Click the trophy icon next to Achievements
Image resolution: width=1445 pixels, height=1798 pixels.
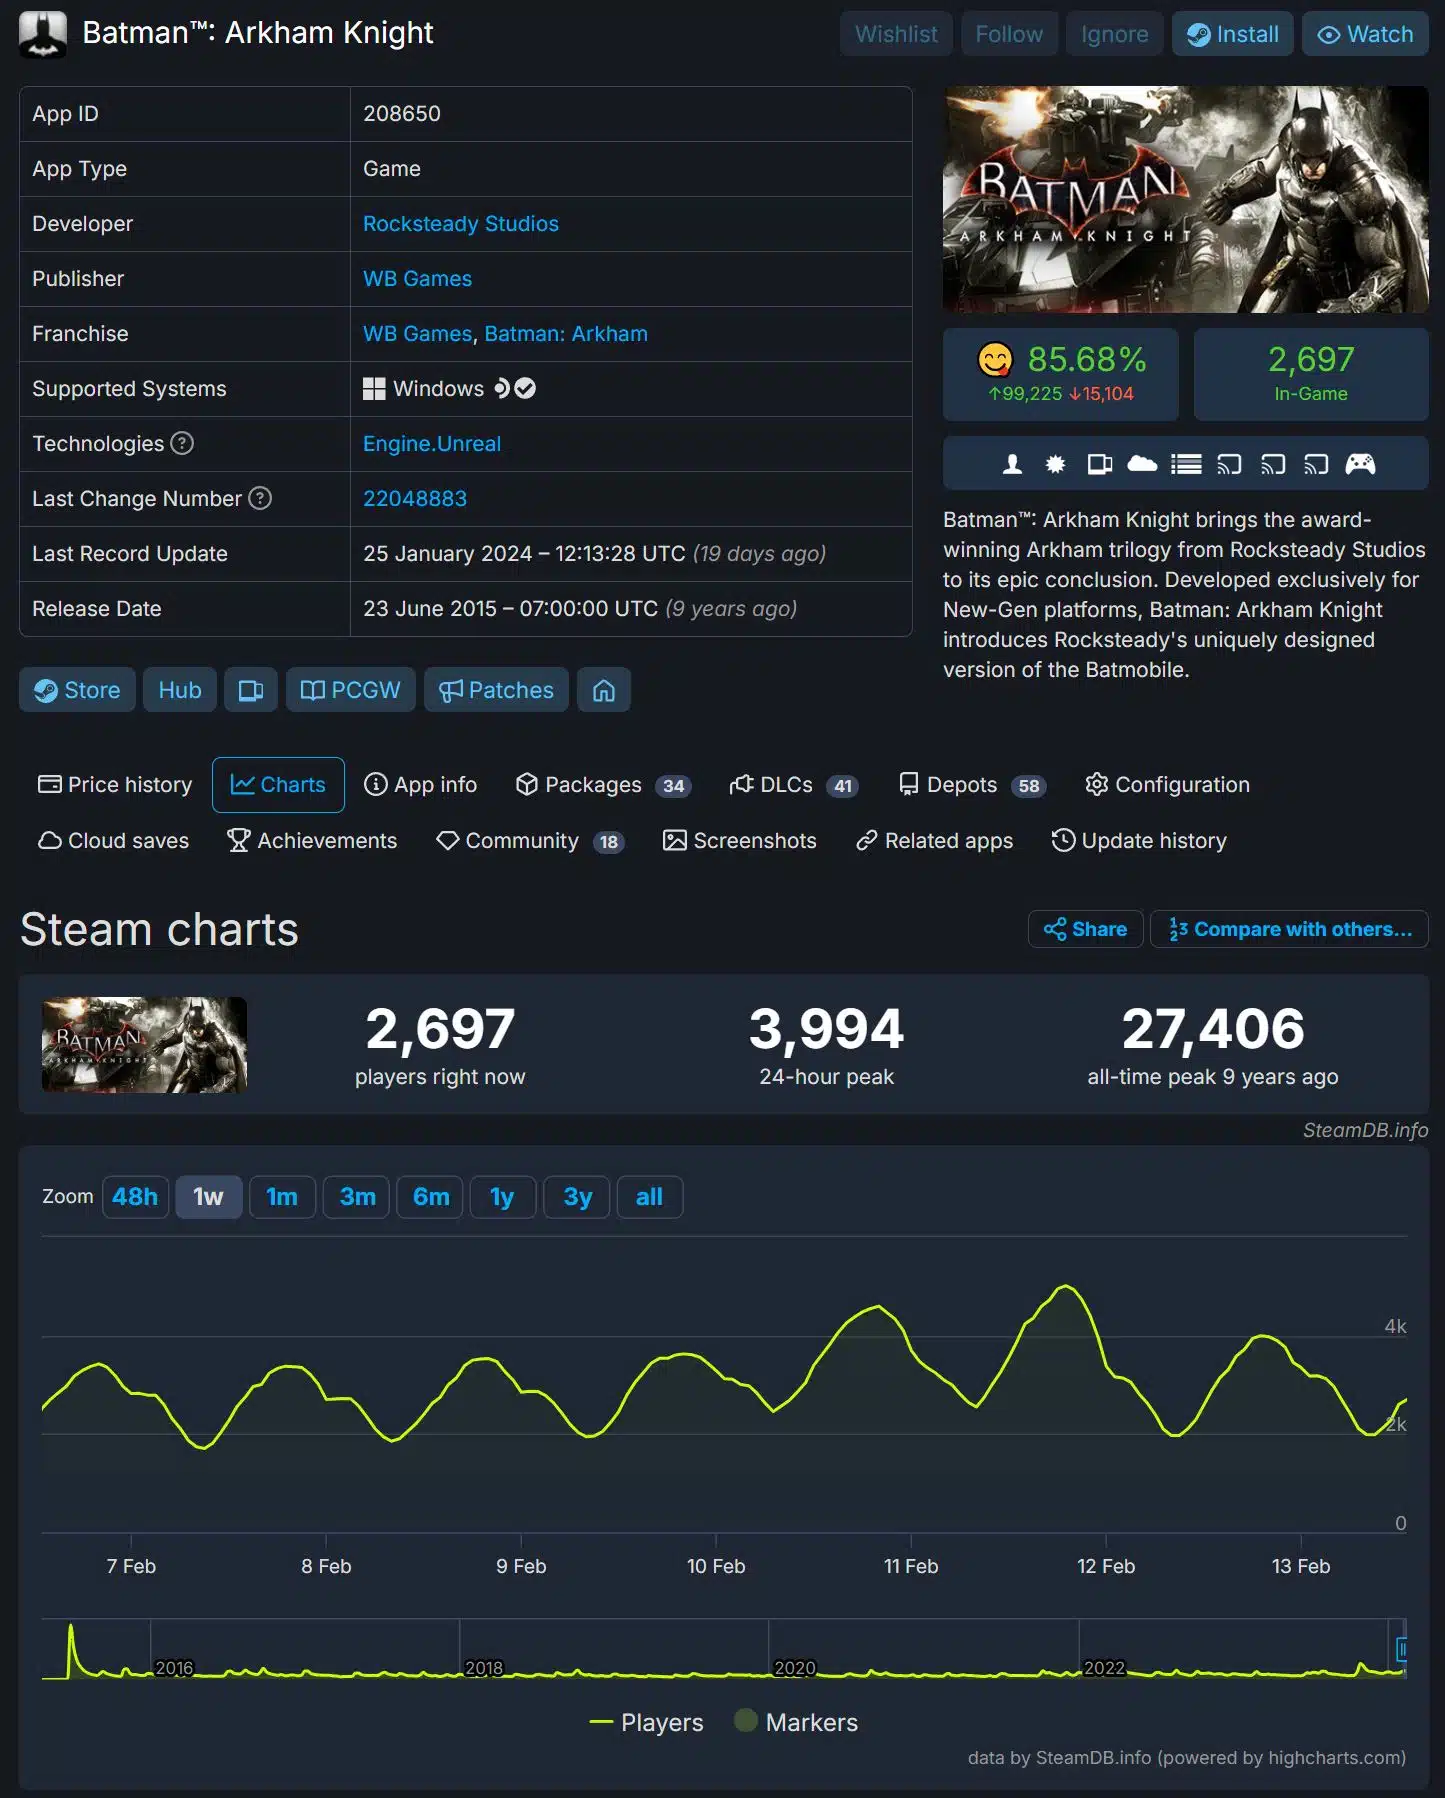(238, 841)
